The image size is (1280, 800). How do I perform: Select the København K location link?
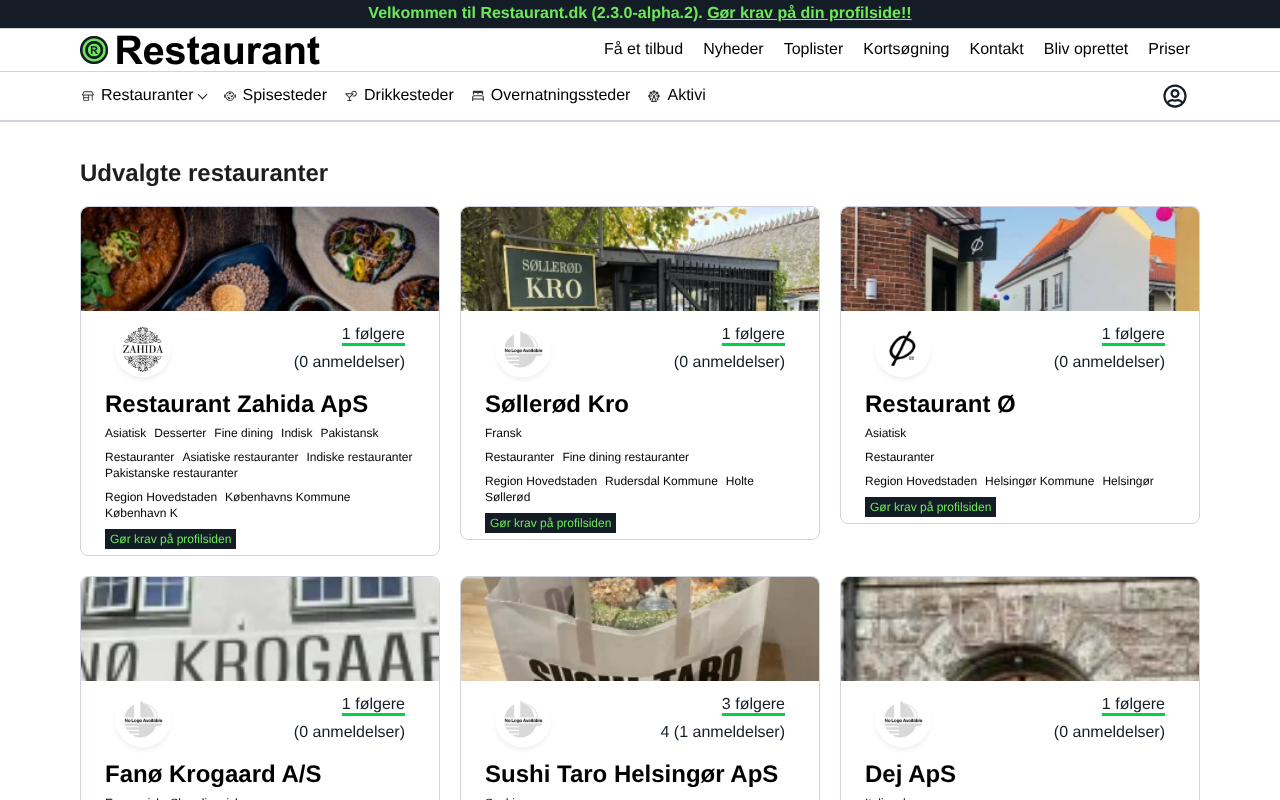point(141,513)
